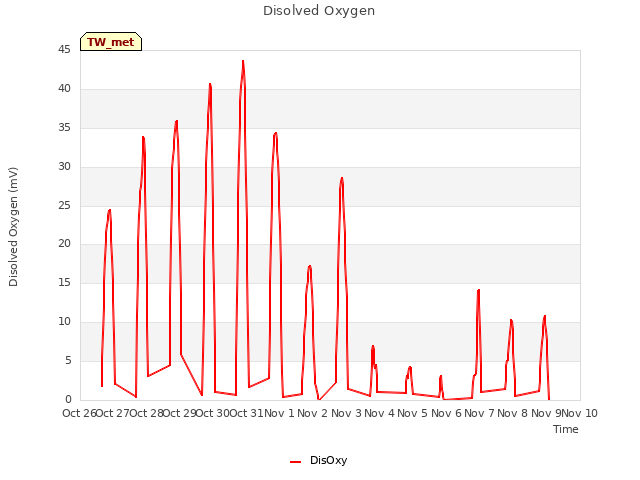This screenshot has width=640, height=480.
Task: Click the Nov 4 date tick label
Action: click(379, 413)
